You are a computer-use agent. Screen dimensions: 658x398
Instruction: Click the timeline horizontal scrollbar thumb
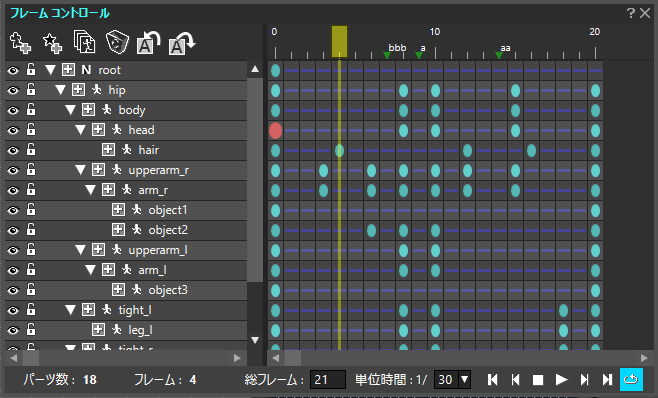tap(293, 358)
